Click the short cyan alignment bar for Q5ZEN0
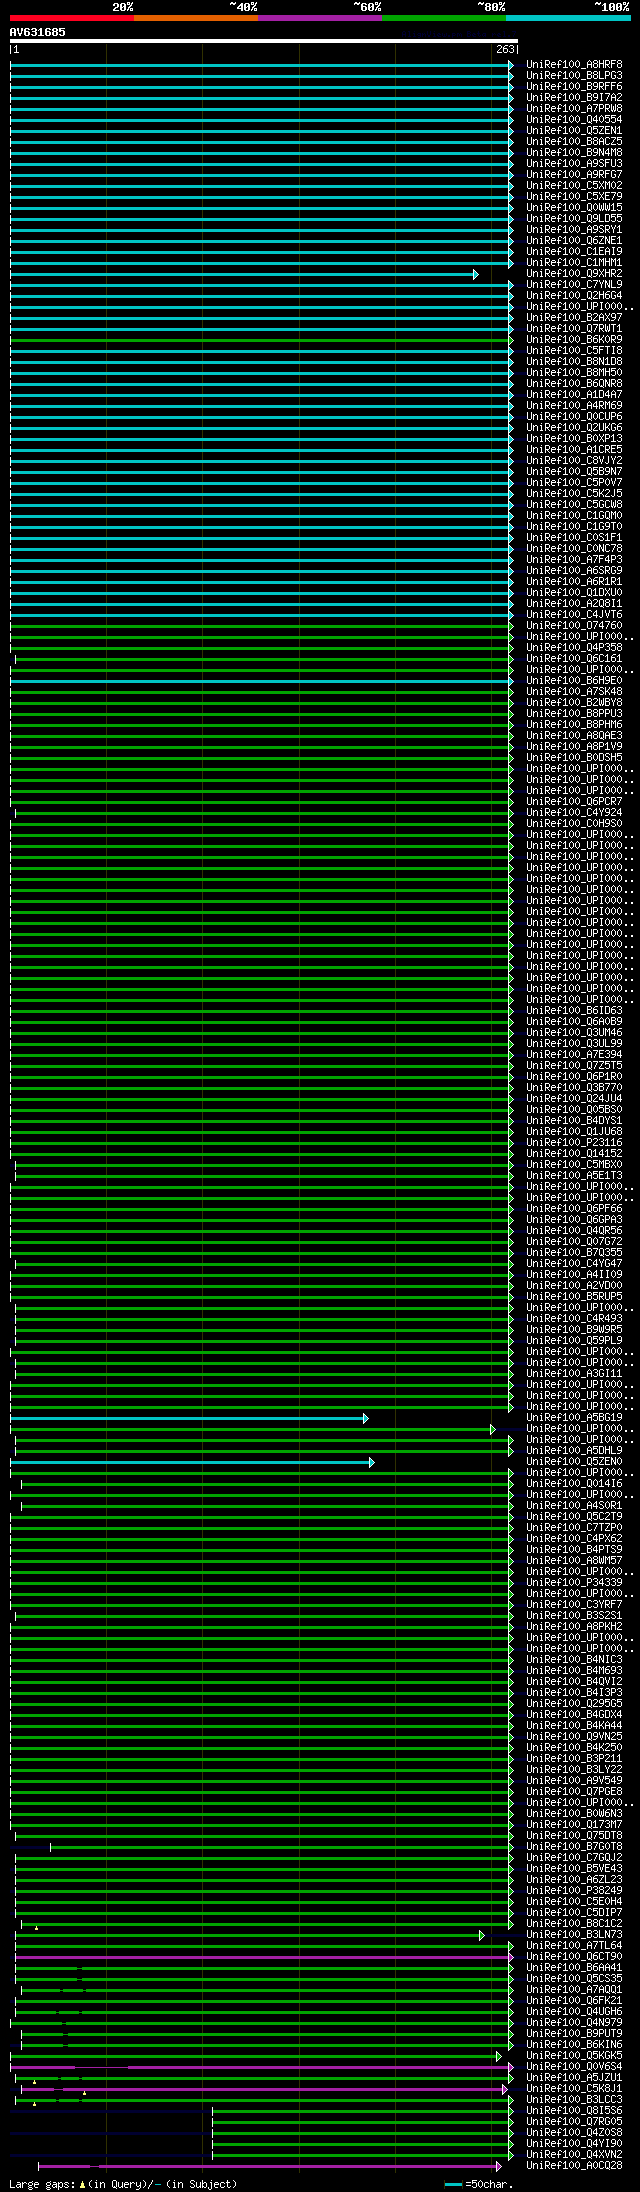Image resolution: width=640 pixels, height=2192 pixels. coord(192,1462)
